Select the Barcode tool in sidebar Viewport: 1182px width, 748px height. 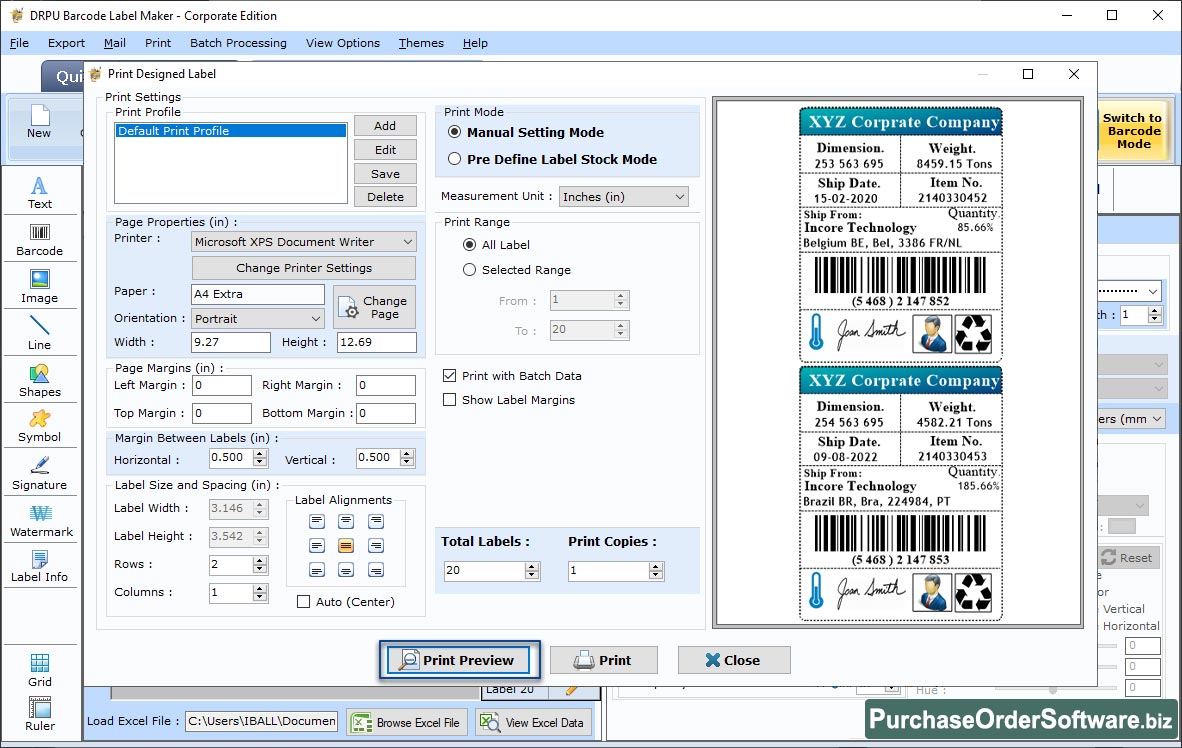(x=40, y=240)
